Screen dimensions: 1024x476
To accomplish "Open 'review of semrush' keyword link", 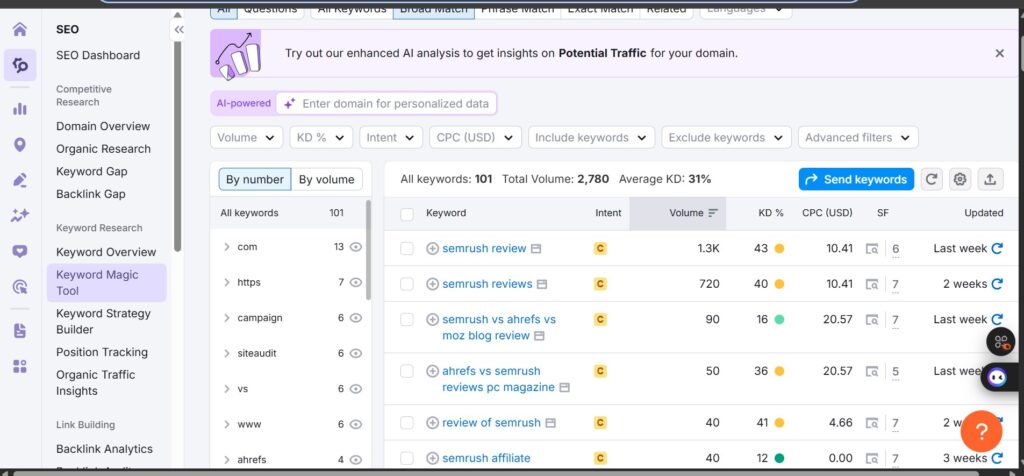I will [491, 422].
